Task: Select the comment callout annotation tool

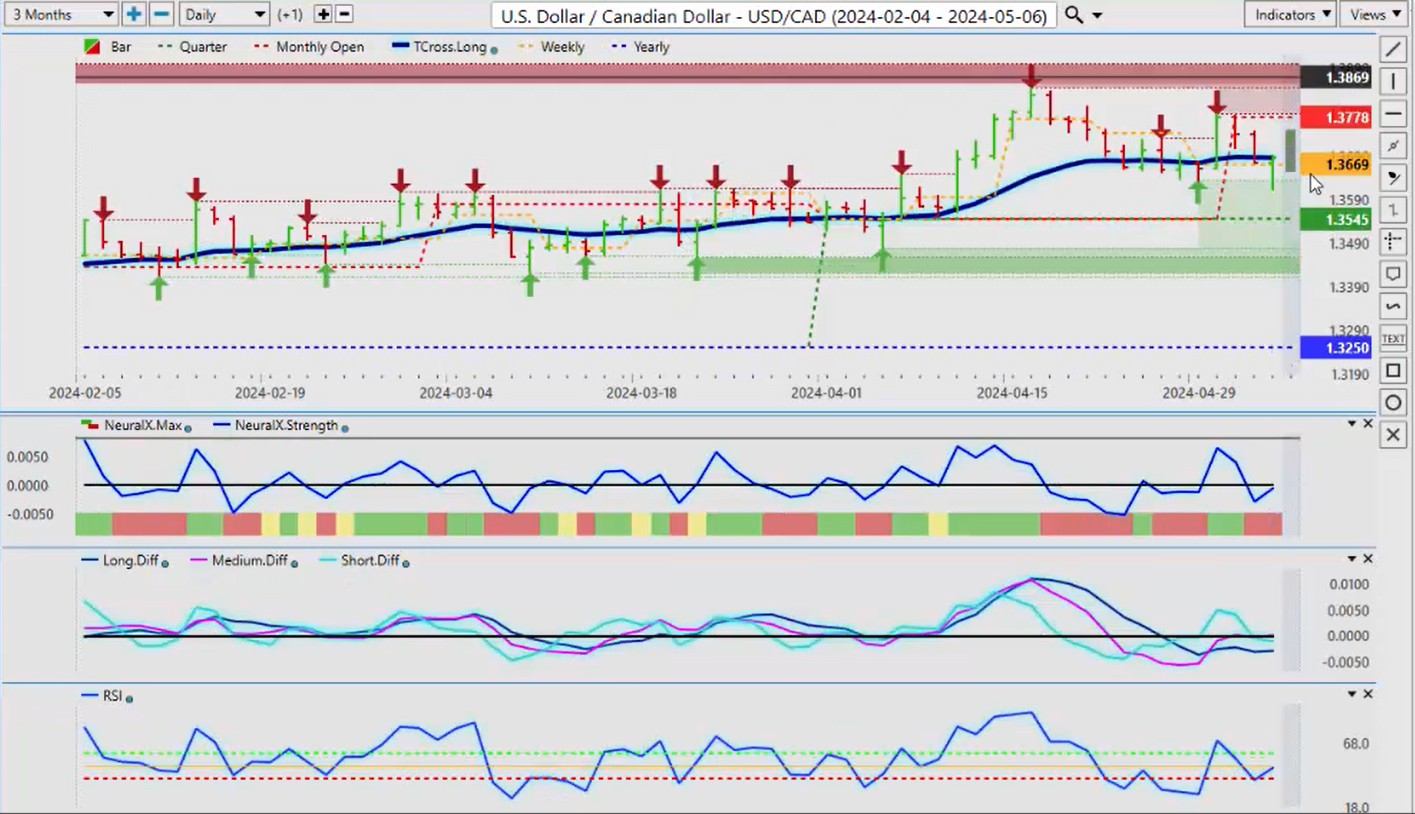Action: [1392, 274]
